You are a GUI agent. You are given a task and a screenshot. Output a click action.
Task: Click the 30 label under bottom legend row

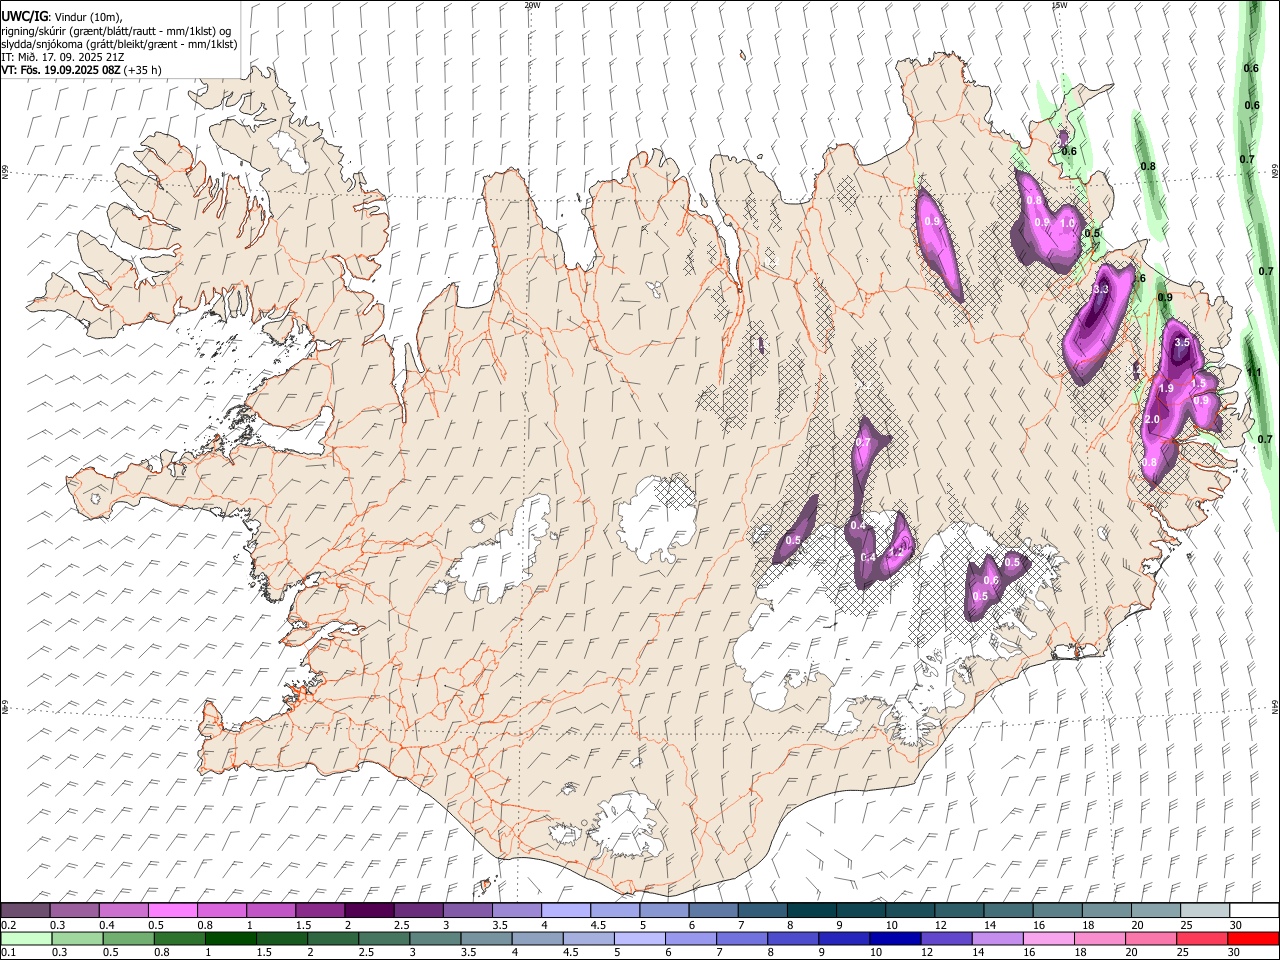click(x=1236, y=952)
